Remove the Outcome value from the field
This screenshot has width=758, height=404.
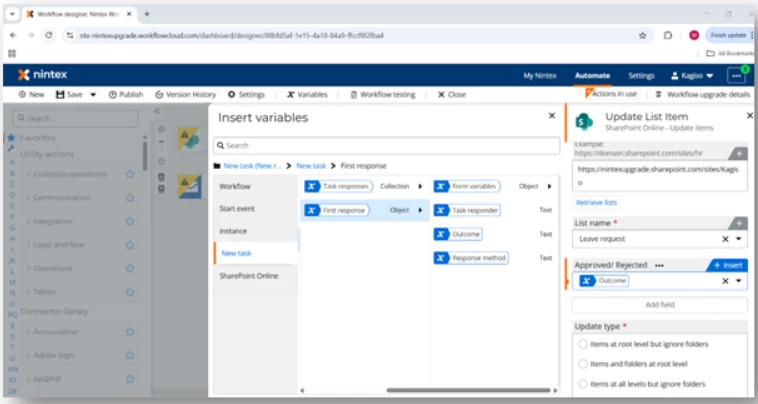725,281
